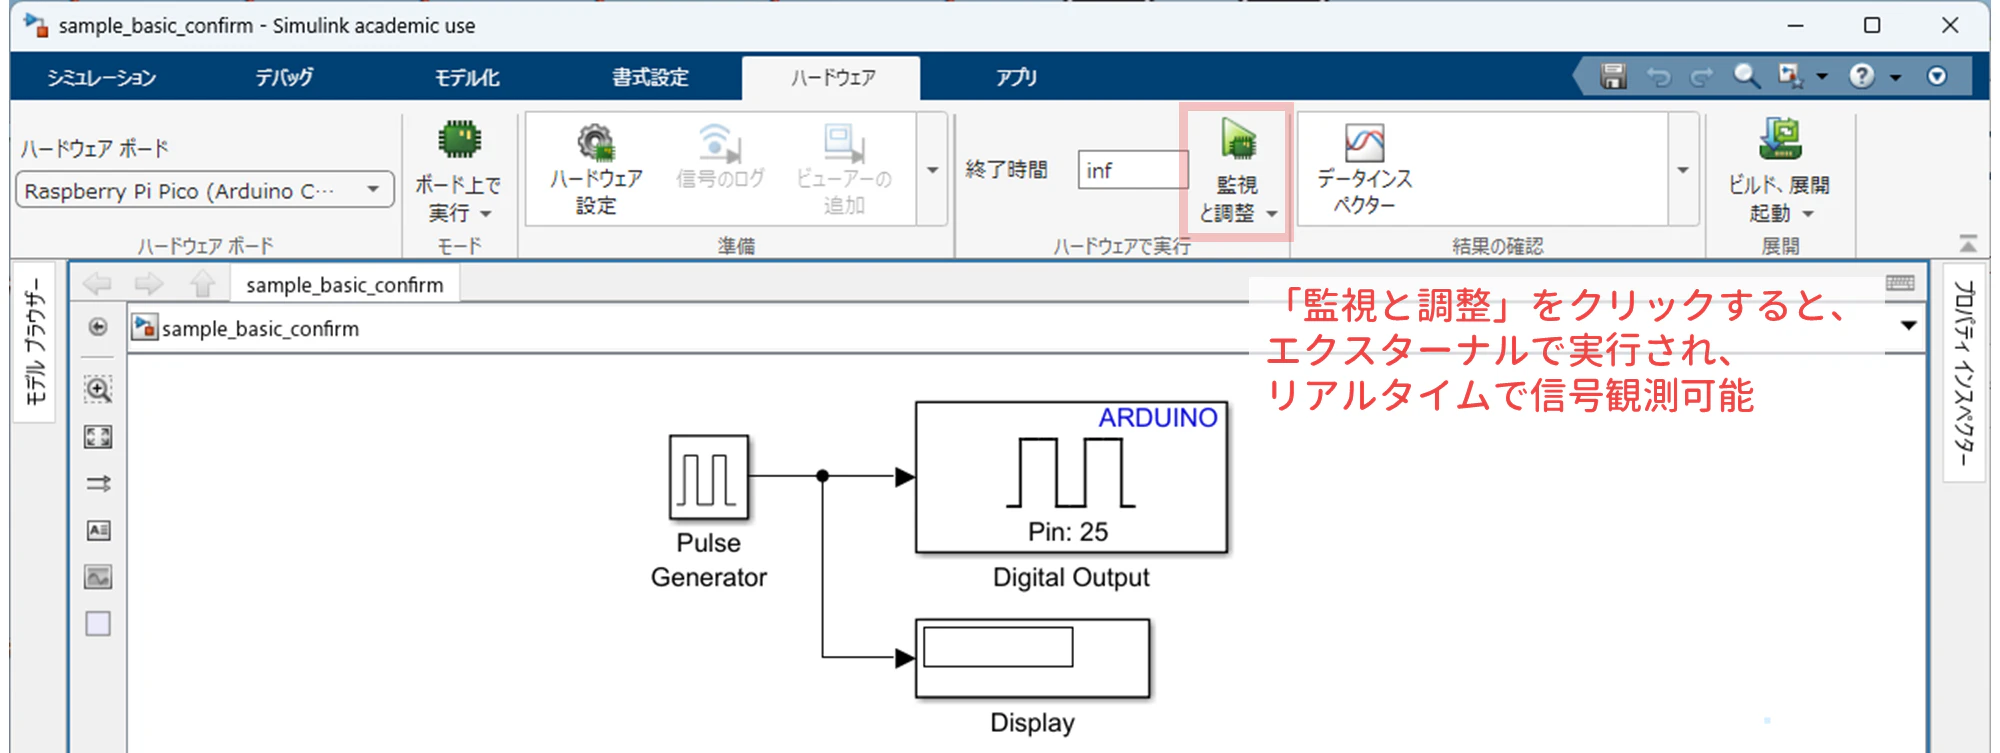Select the Display block
This screenshot has width=2000, height=753.
tap(1033, 658)
